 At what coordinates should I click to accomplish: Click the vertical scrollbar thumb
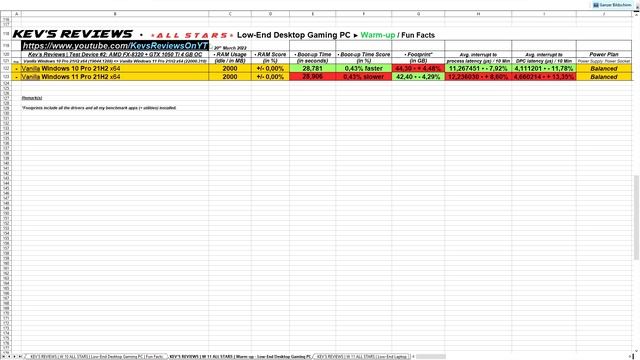(636, 217)
